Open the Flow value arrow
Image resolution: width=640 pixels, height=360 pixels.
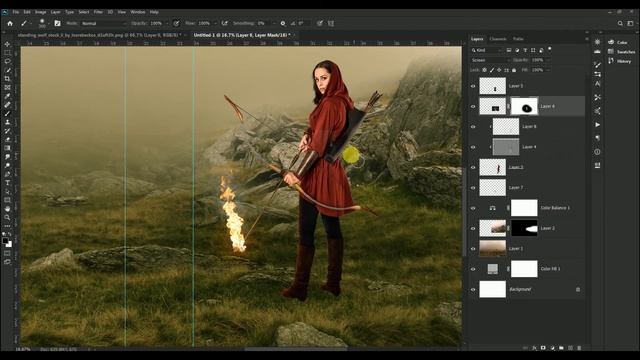tap(215, 23)
